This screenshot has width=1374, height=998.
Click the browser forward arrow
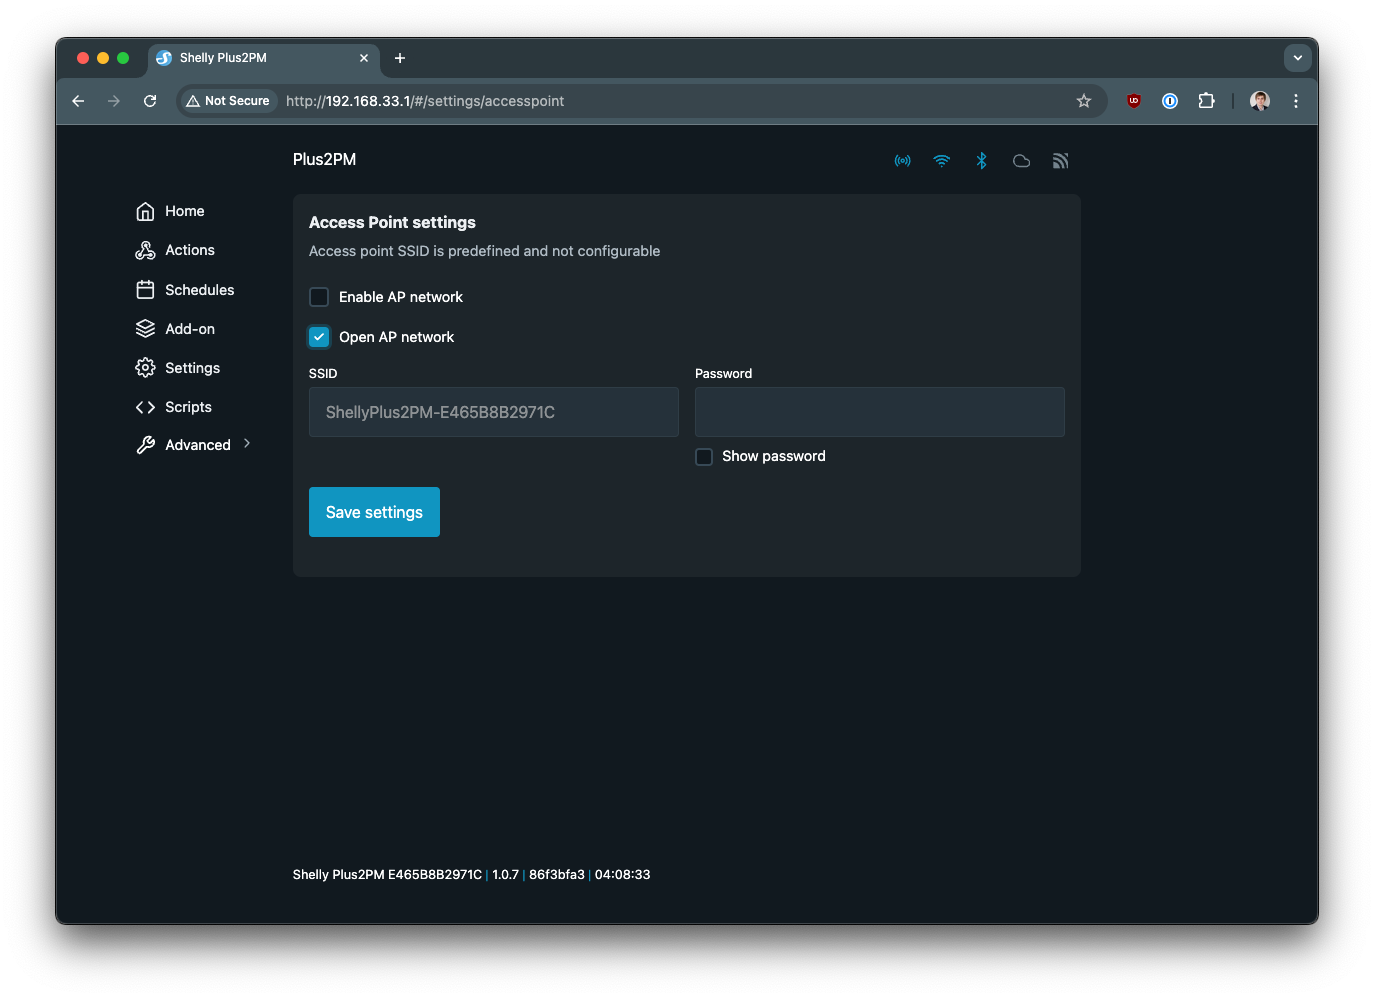click(x=114, y=101)
